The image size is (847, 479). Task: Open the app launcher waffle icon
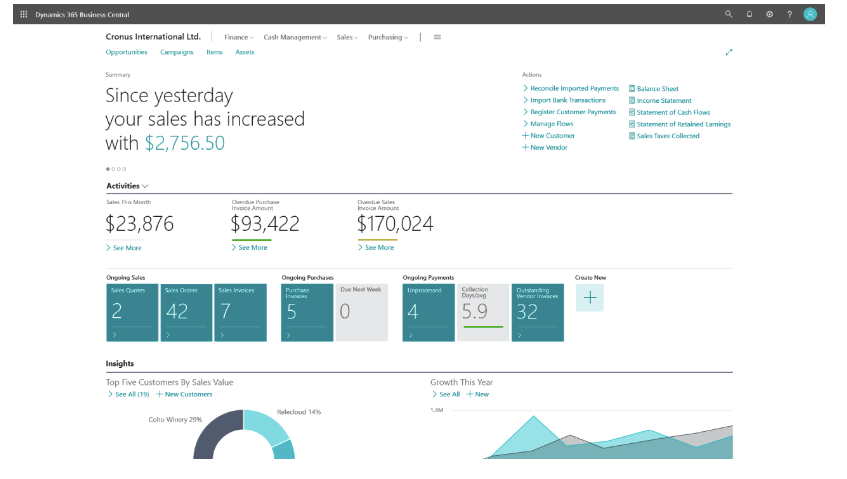pos(24,15)
